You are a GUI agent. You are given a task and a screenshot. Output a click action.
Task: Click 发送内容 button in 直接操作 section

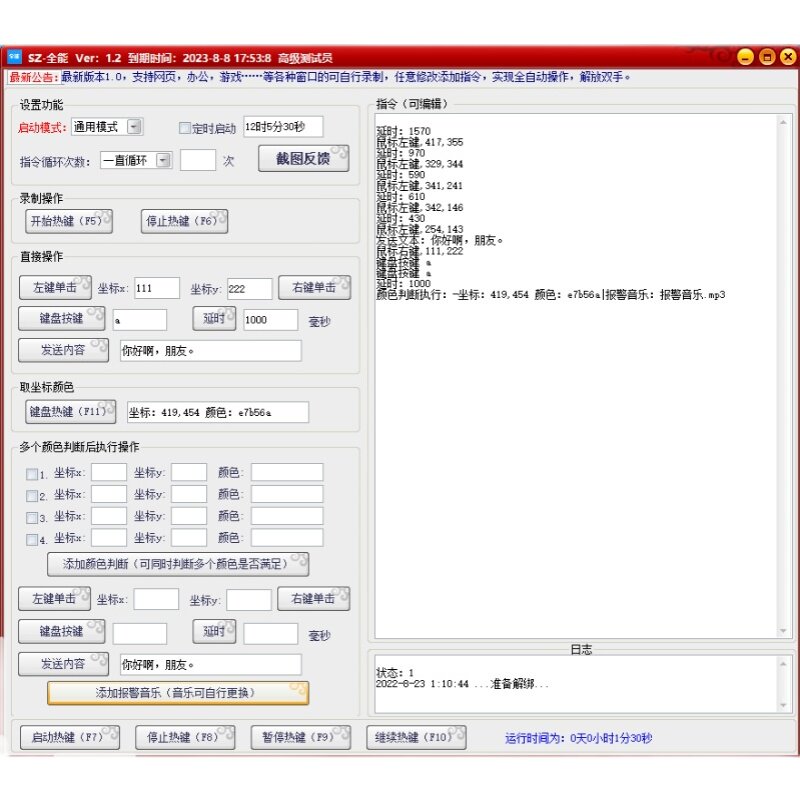[x=63, y=350]
